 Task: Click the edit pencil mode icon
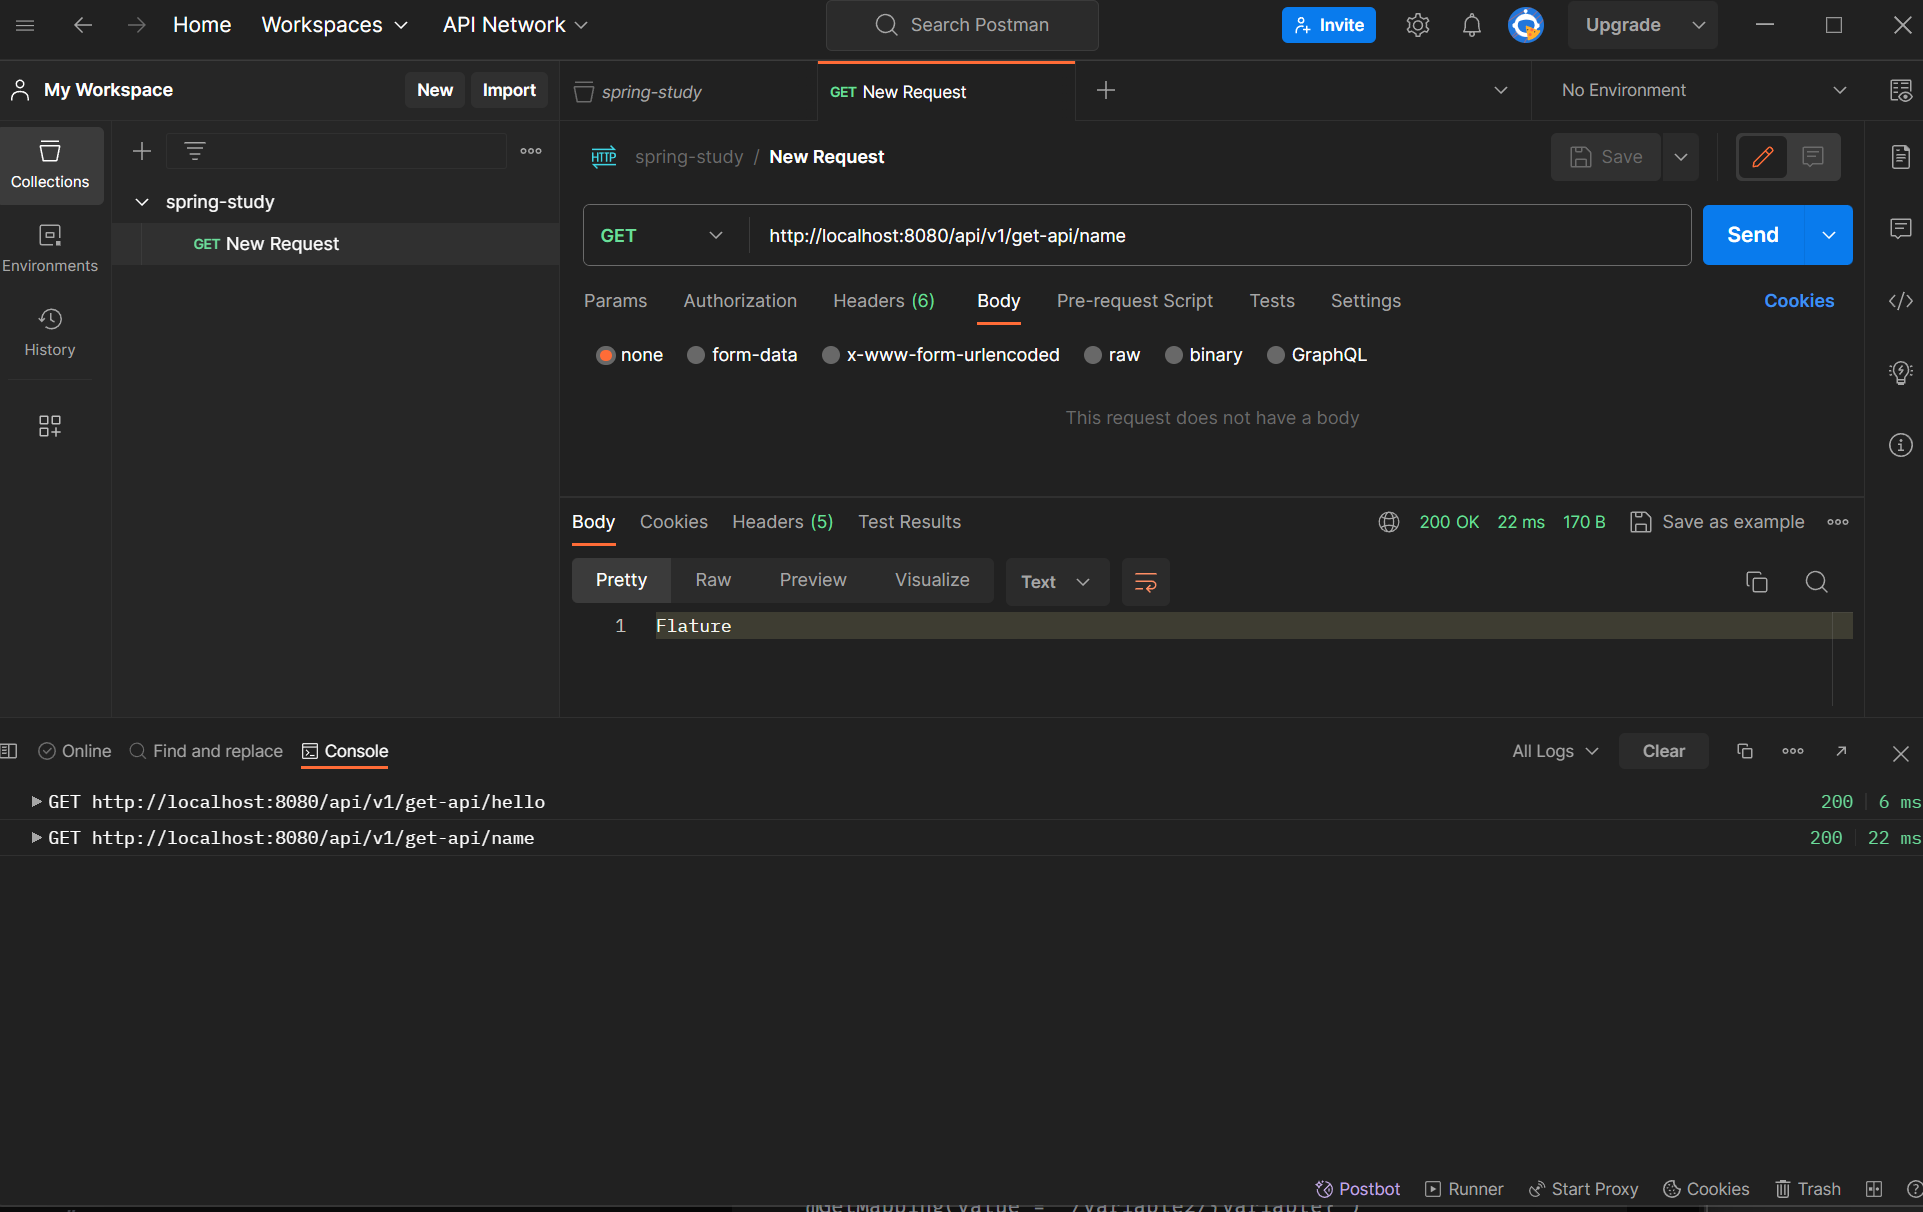(x=1762, y=157)
